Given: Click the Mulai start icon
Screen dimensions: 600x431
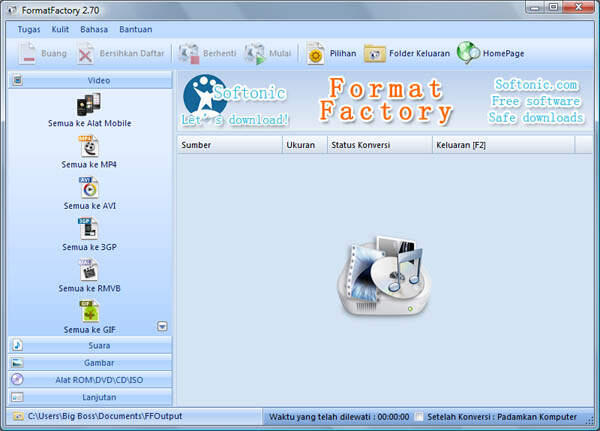Looking at the screenshot, I should [254, 54].
